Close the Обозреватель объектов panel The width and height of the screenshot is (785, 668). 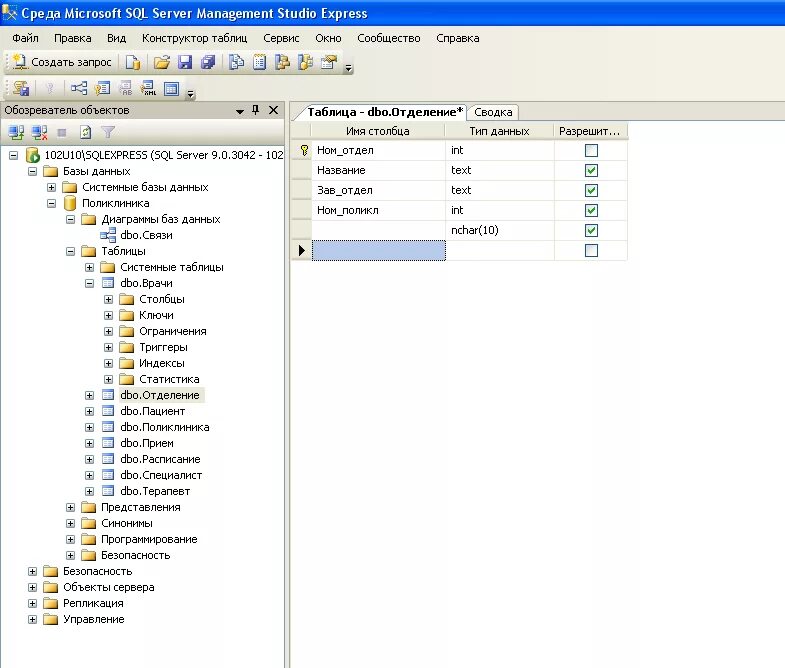coord(273,110)
